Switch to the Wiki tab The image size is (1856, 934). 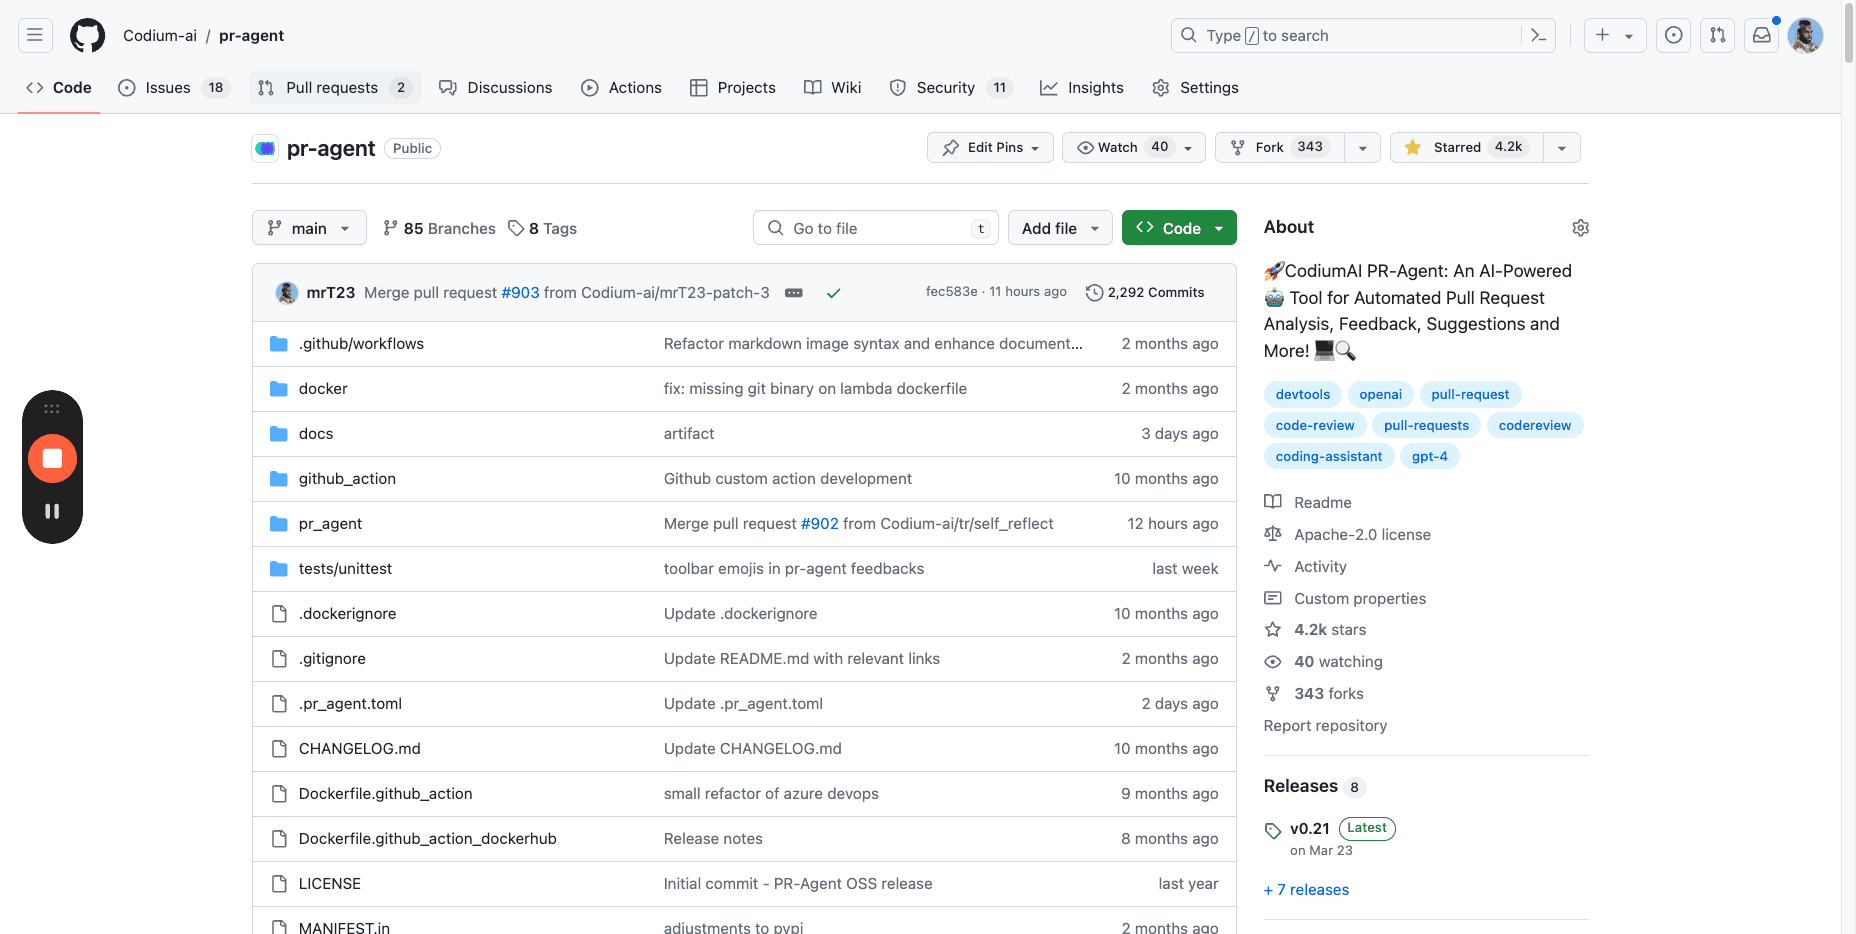click(x=833, y=87)
